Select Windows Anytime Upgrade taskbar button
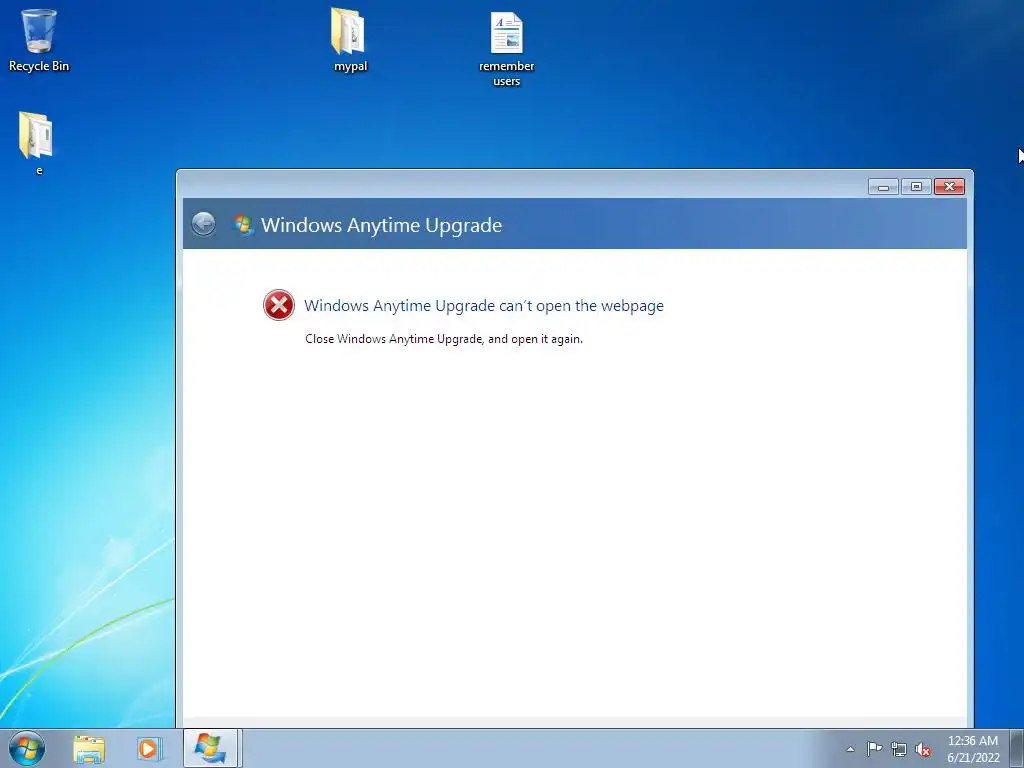 (212, 748)
